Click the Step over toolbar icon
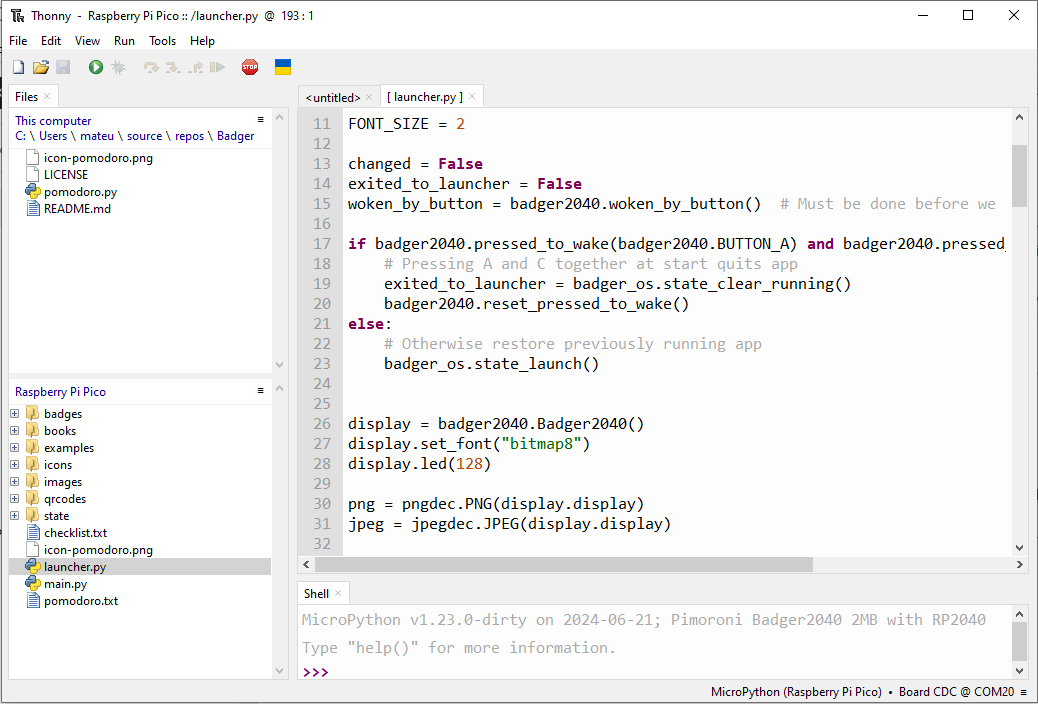The width and height of the screenshot is (1038, 704). [x=152, y=67]
